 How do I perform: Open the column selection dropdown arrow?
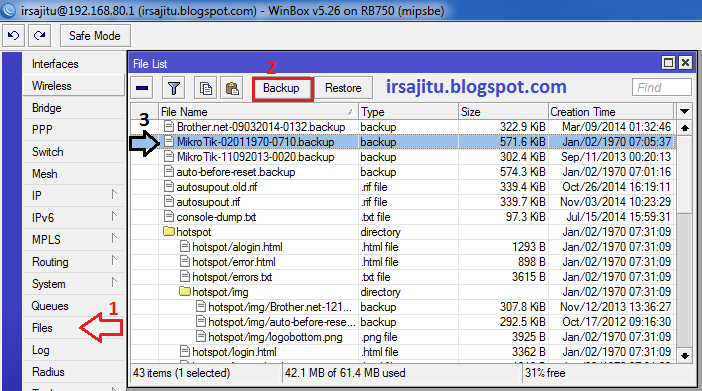(684, 111)
